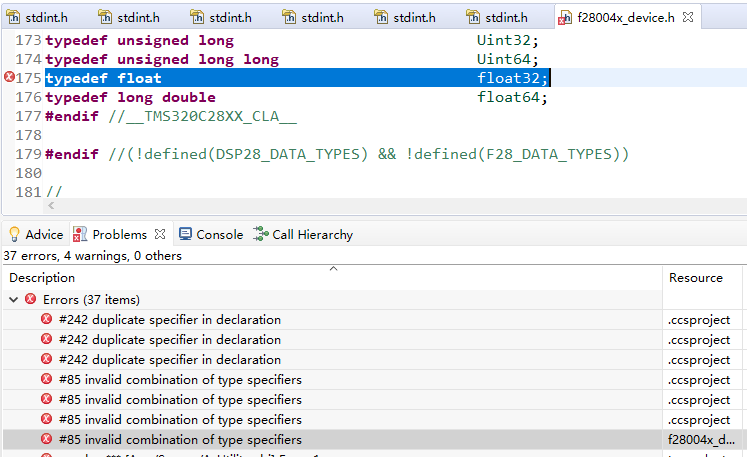Screen dimensions: 747x457
Task: Click the Problems view icon
Action: pos(81,234)
